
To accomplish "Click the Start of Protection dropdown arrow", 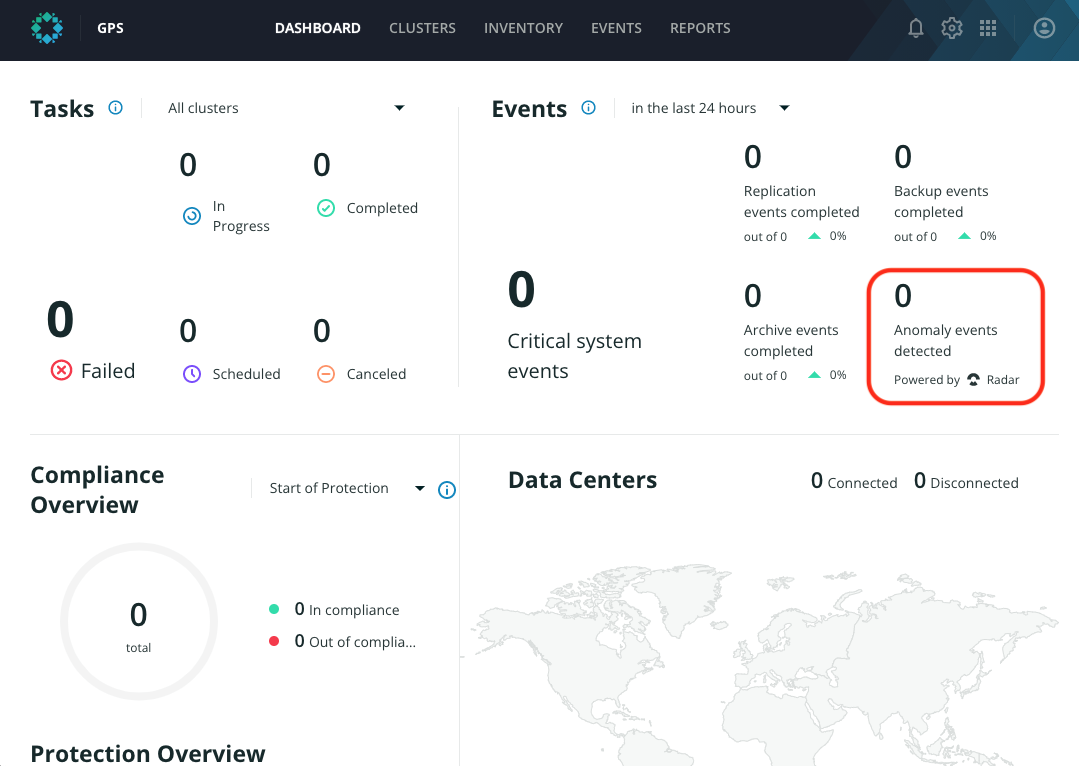I will tap(419, 489).
